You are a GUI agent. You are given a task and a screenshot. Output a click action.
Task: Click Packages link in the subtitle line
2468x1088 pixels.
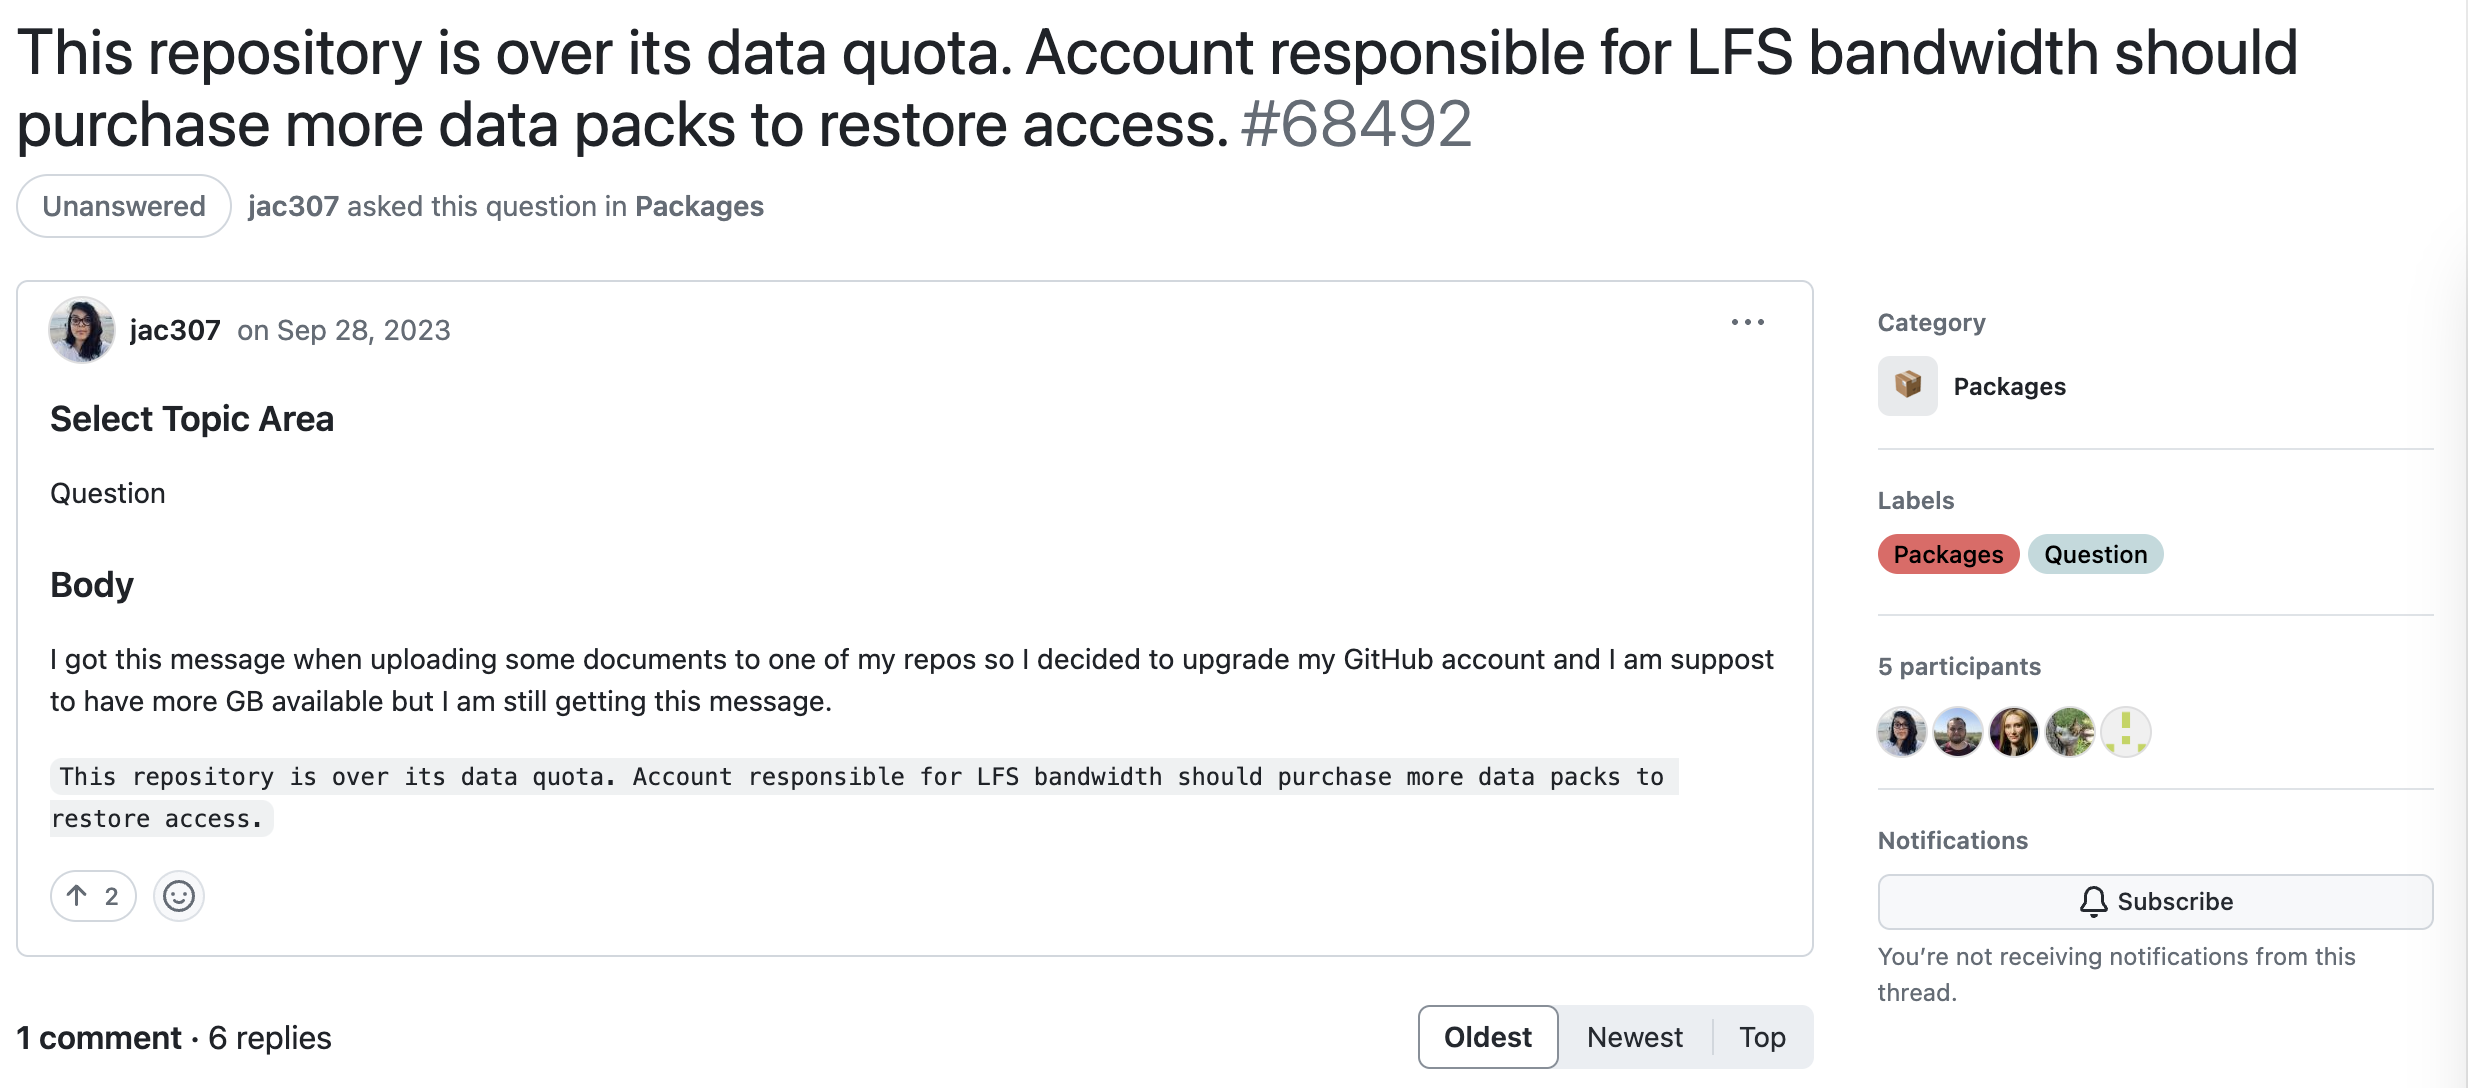tap(699, 206)
